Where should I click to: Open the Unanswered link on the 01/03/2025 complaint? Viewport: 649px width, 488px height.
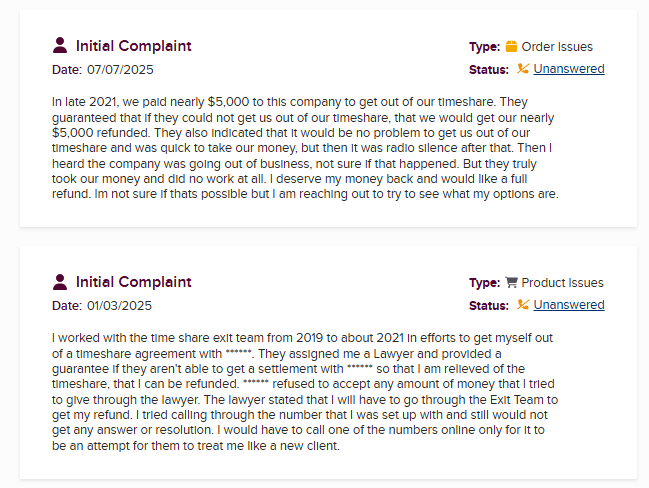[x=569, y=305]
